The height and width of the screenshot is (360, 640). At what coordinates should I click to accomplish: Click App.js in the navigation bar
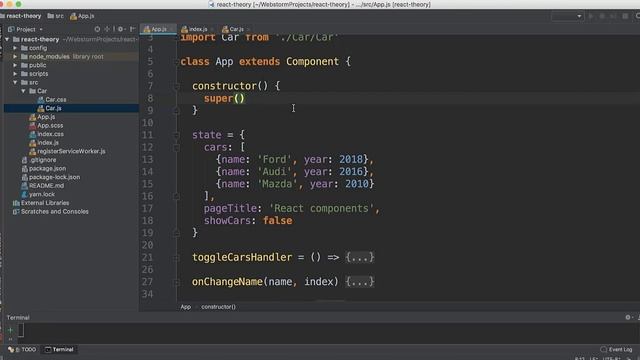pyautogui.click(x=82, y=16)
